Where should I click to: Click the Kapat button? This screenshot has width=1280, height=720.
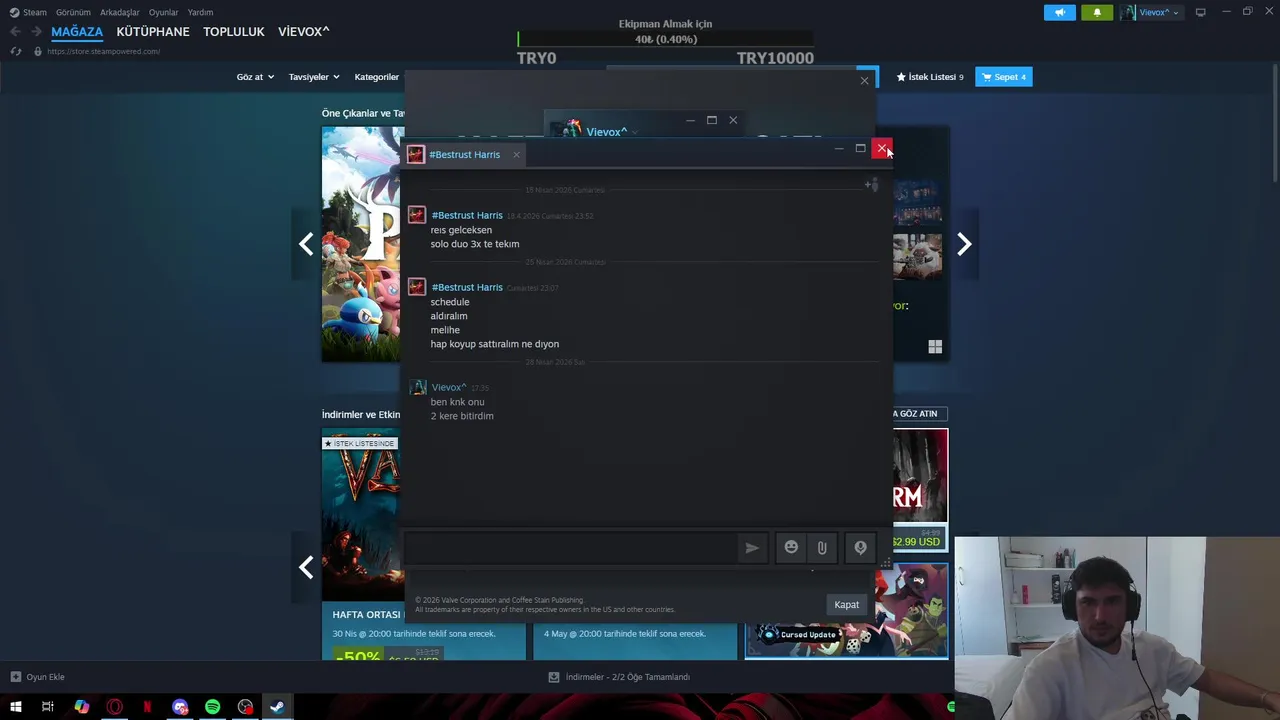click(x=847, y=605)
